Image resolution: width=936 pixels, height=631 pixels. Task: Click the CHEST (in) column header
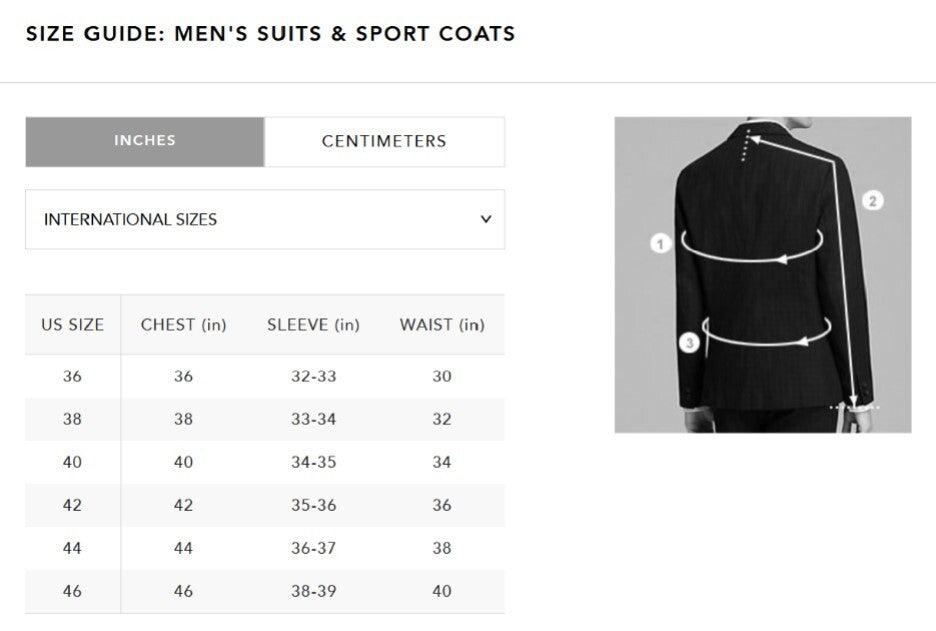tap(183, 325)
